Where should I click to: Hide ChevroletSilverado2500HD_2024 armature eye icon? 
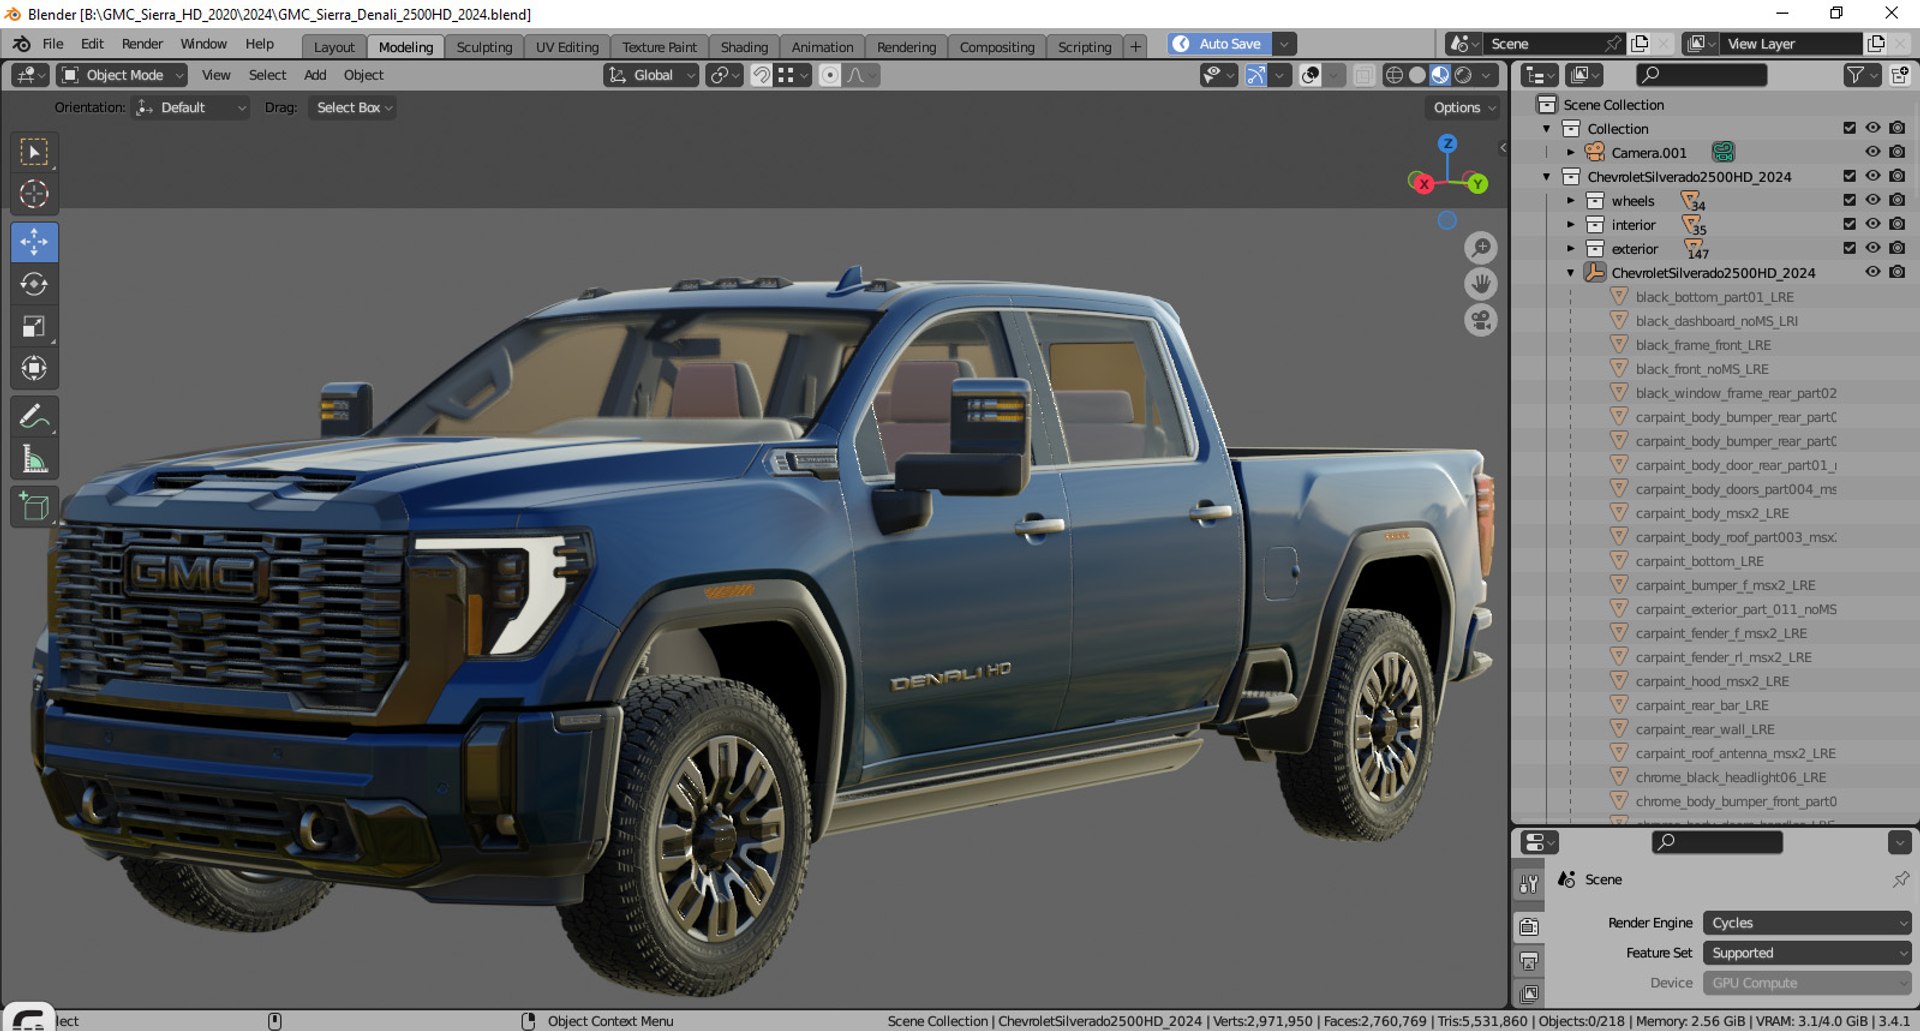1873,272
